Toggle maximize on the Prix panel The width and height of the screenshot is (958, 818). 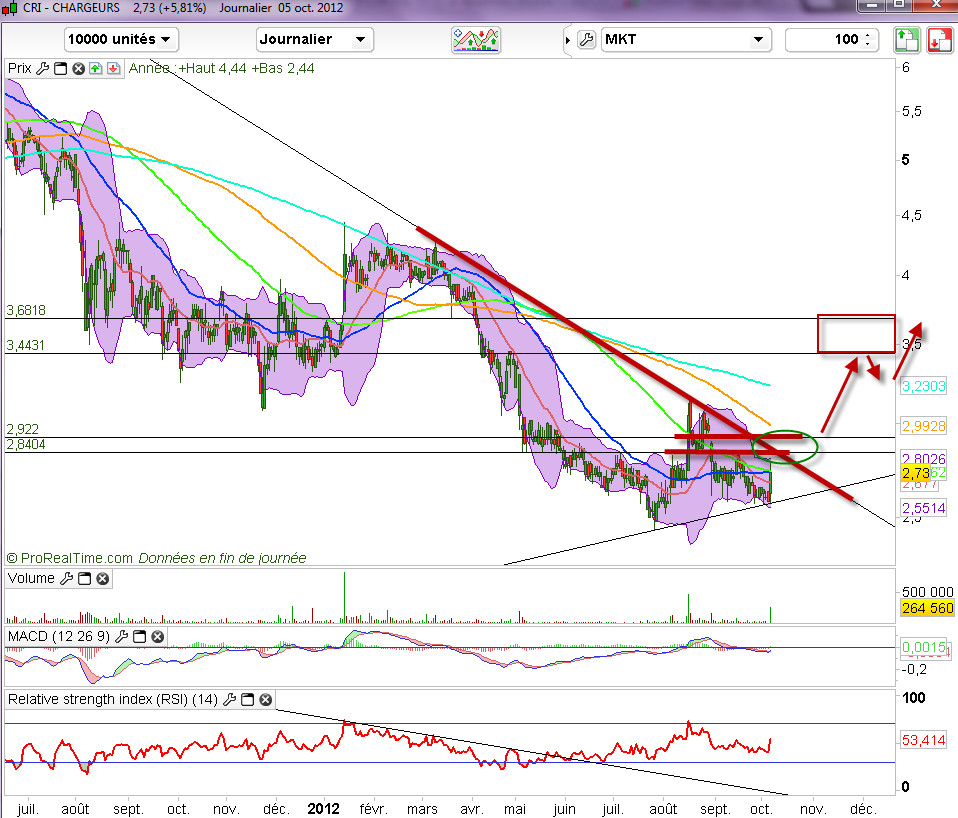(60, 69)
